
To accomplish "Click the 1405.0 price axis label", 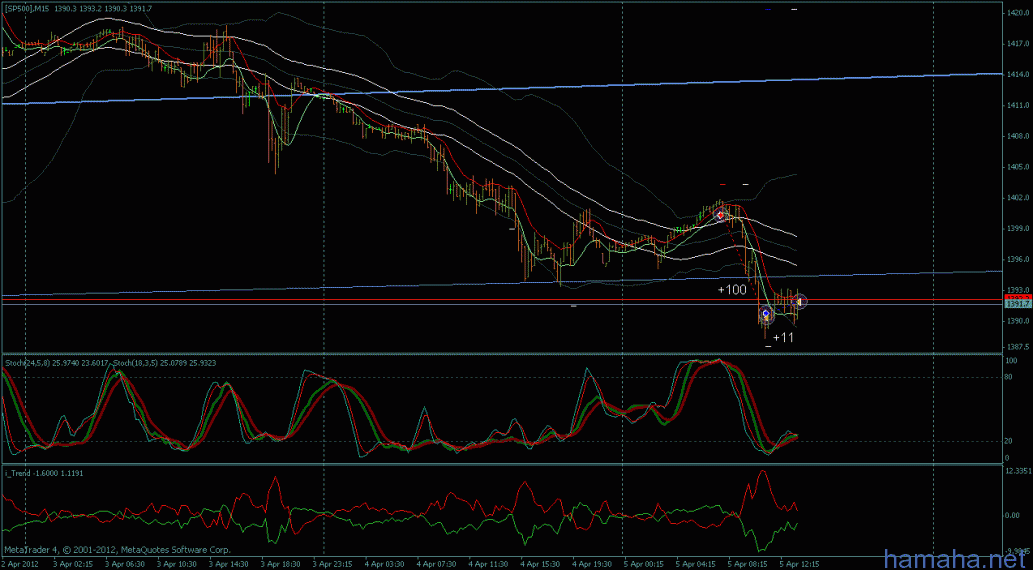I will (1017, 167).
